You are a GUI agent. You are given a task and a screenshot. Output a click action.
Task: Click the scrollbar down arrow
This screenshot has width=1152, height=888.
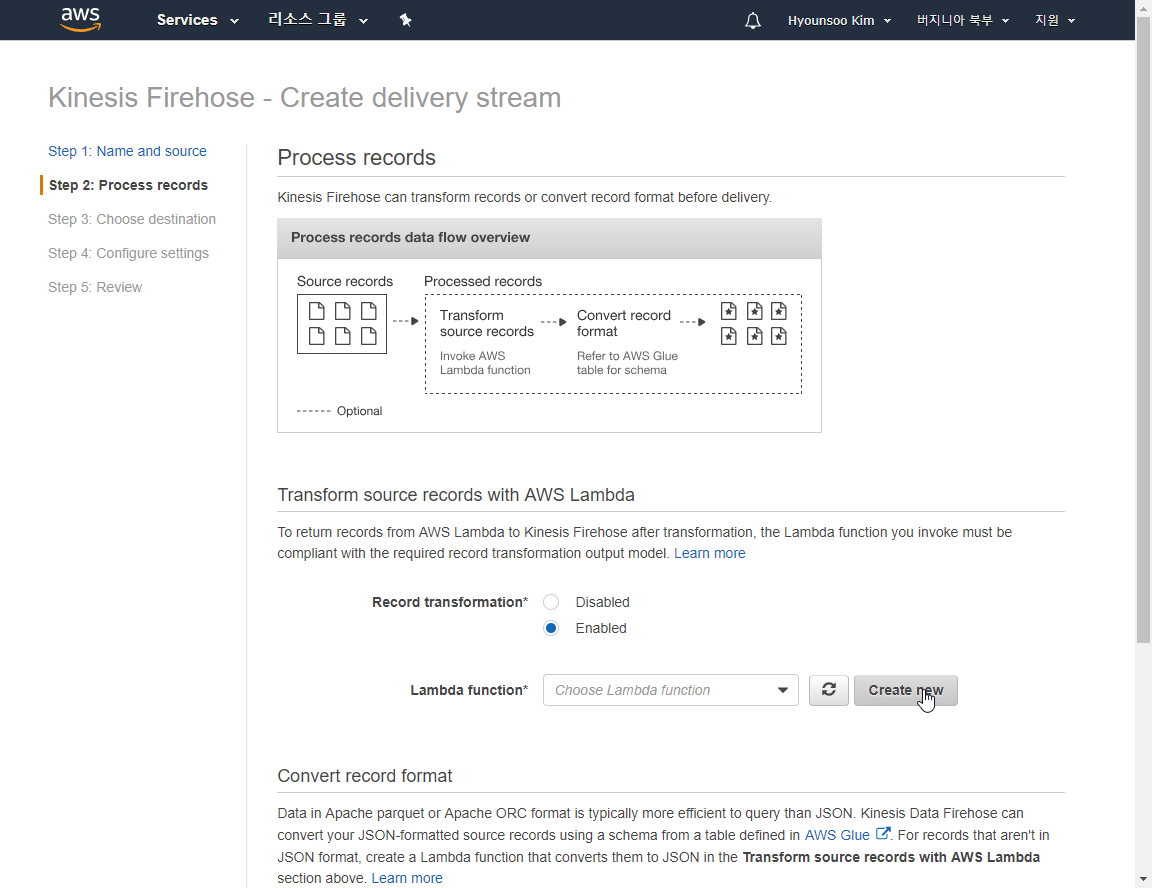(x=1143, y=879)
